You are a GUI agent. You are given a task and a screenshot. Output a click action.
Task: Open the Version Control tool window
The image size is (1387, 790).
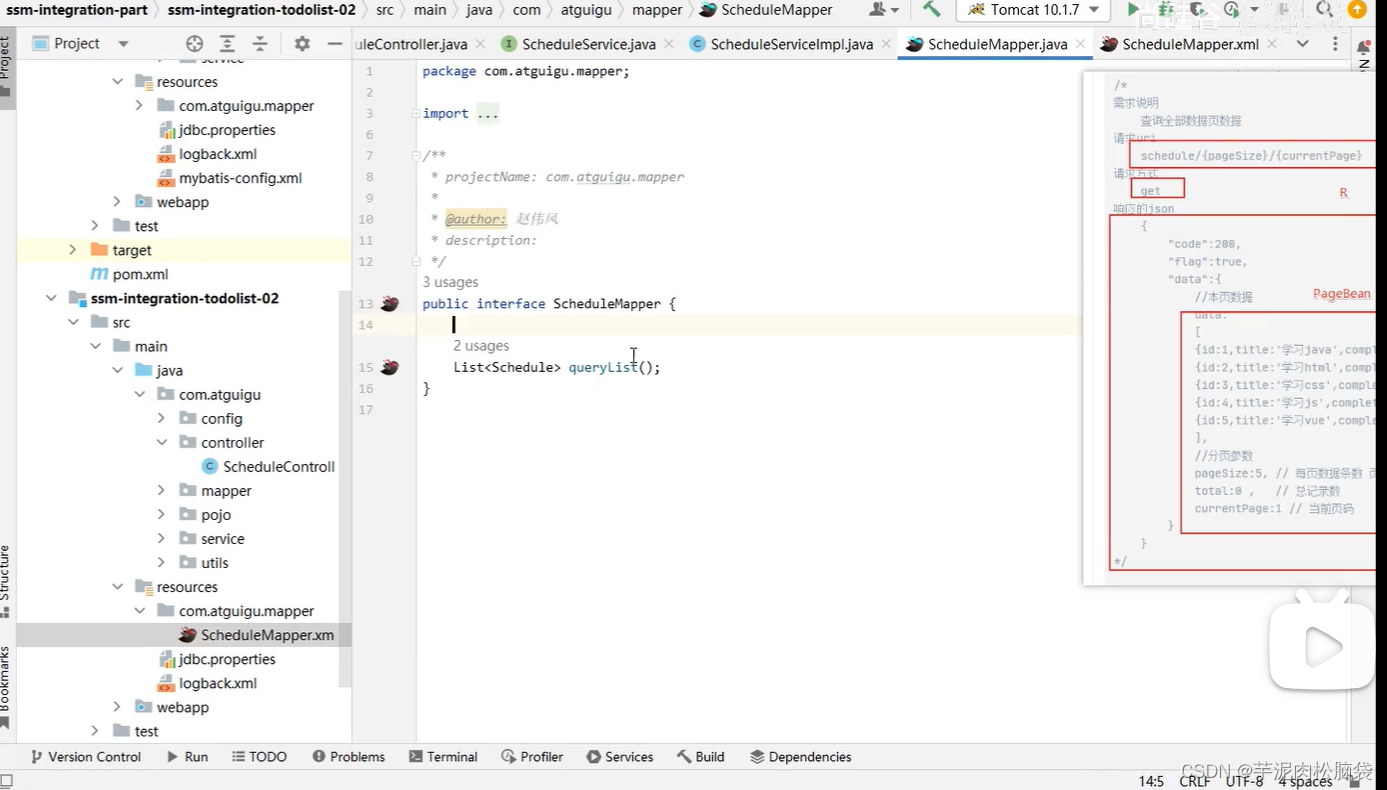(x=85, y=757)
